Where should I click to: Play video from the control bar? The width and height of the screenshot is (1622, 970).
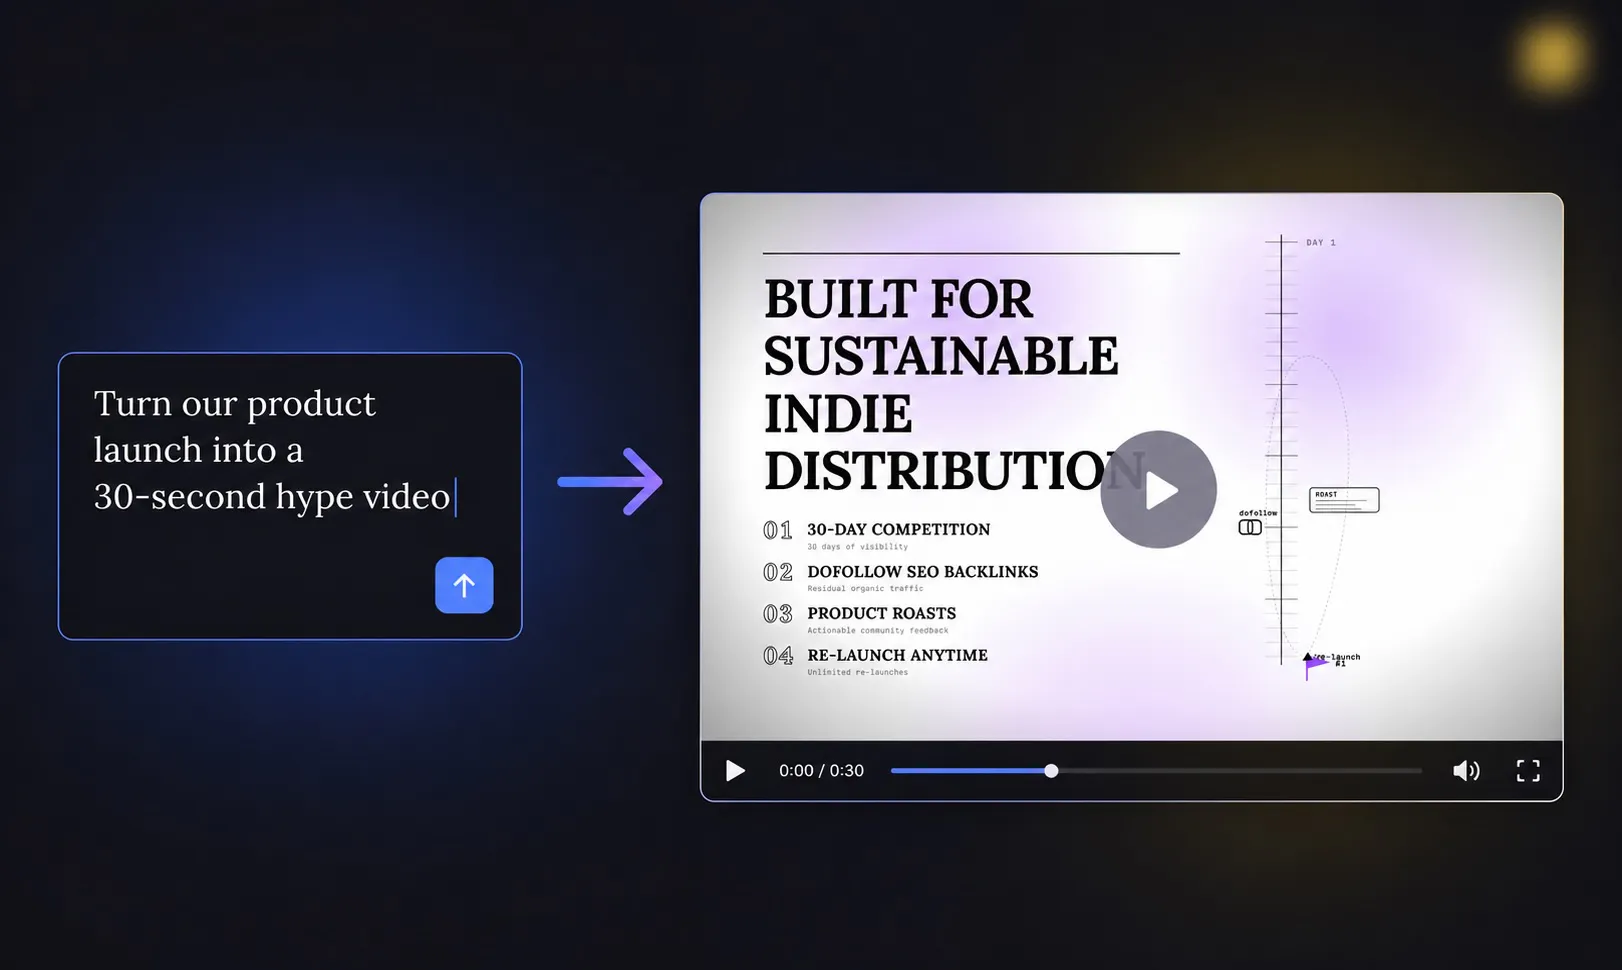(735, 771)
